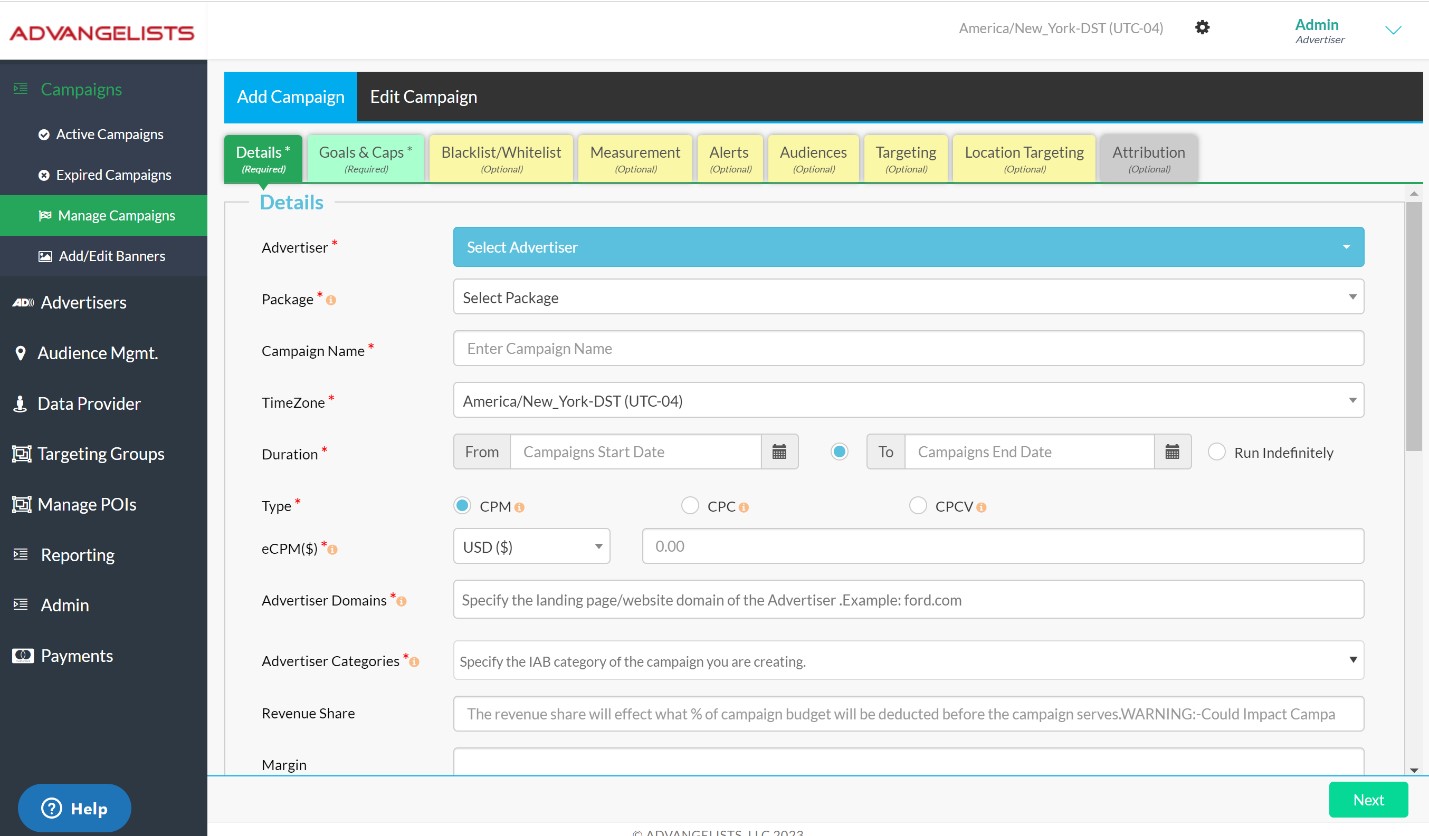1429x836 pixels.
Task: Click the settings gear icon in header
Action: point(1202,28)
